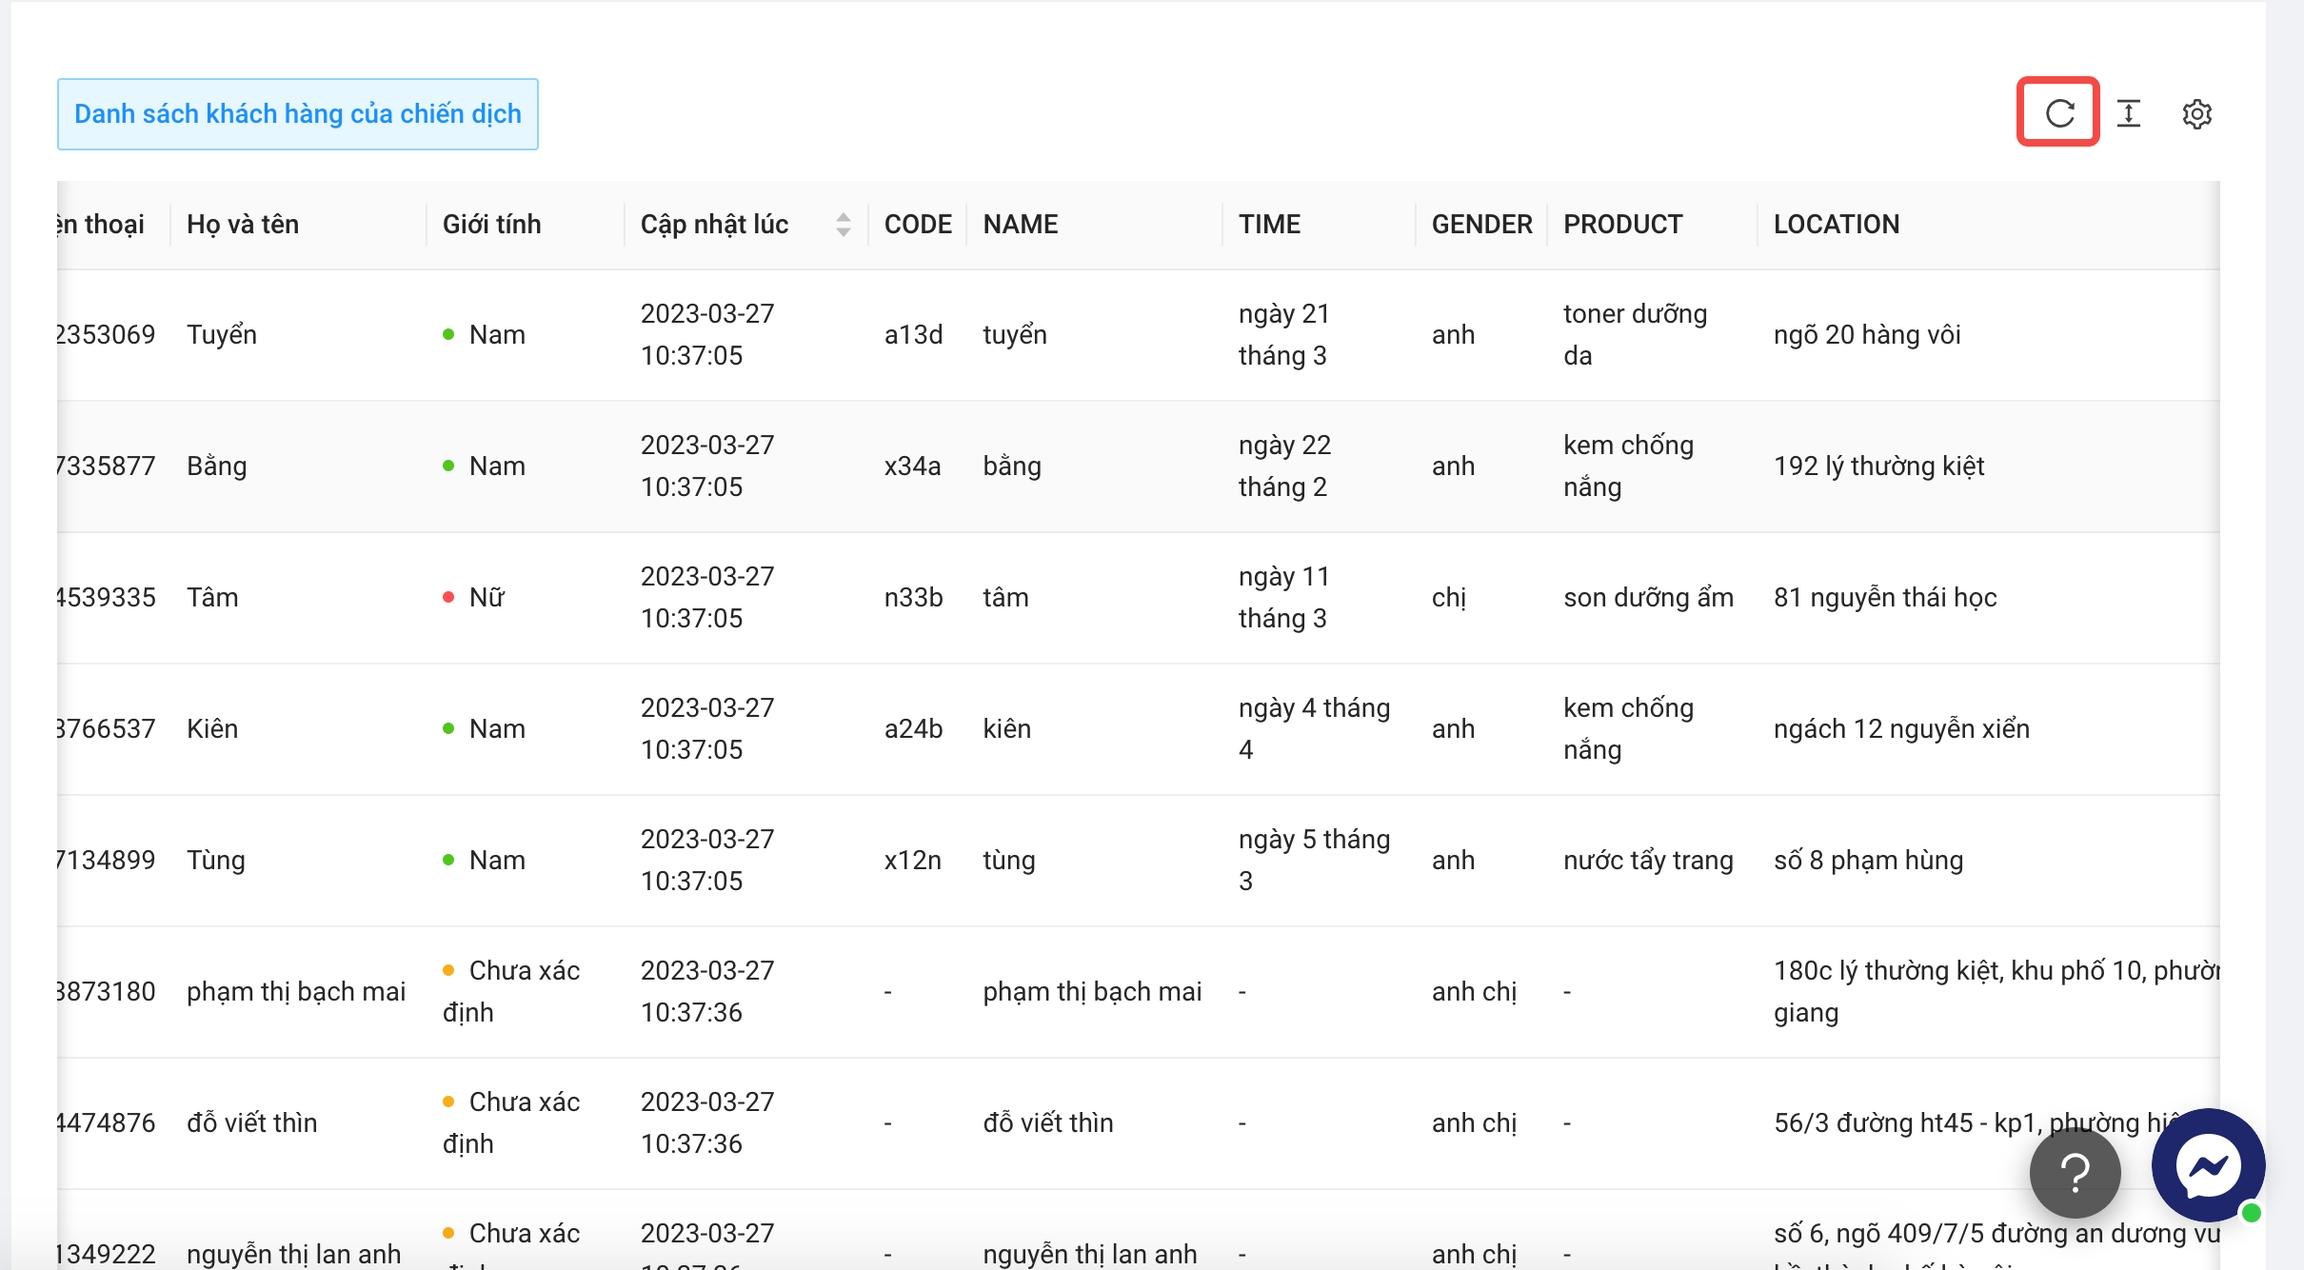Open the row height density icon
This screenshot has width=2304, height=1270.
(x=2129, y=114)
